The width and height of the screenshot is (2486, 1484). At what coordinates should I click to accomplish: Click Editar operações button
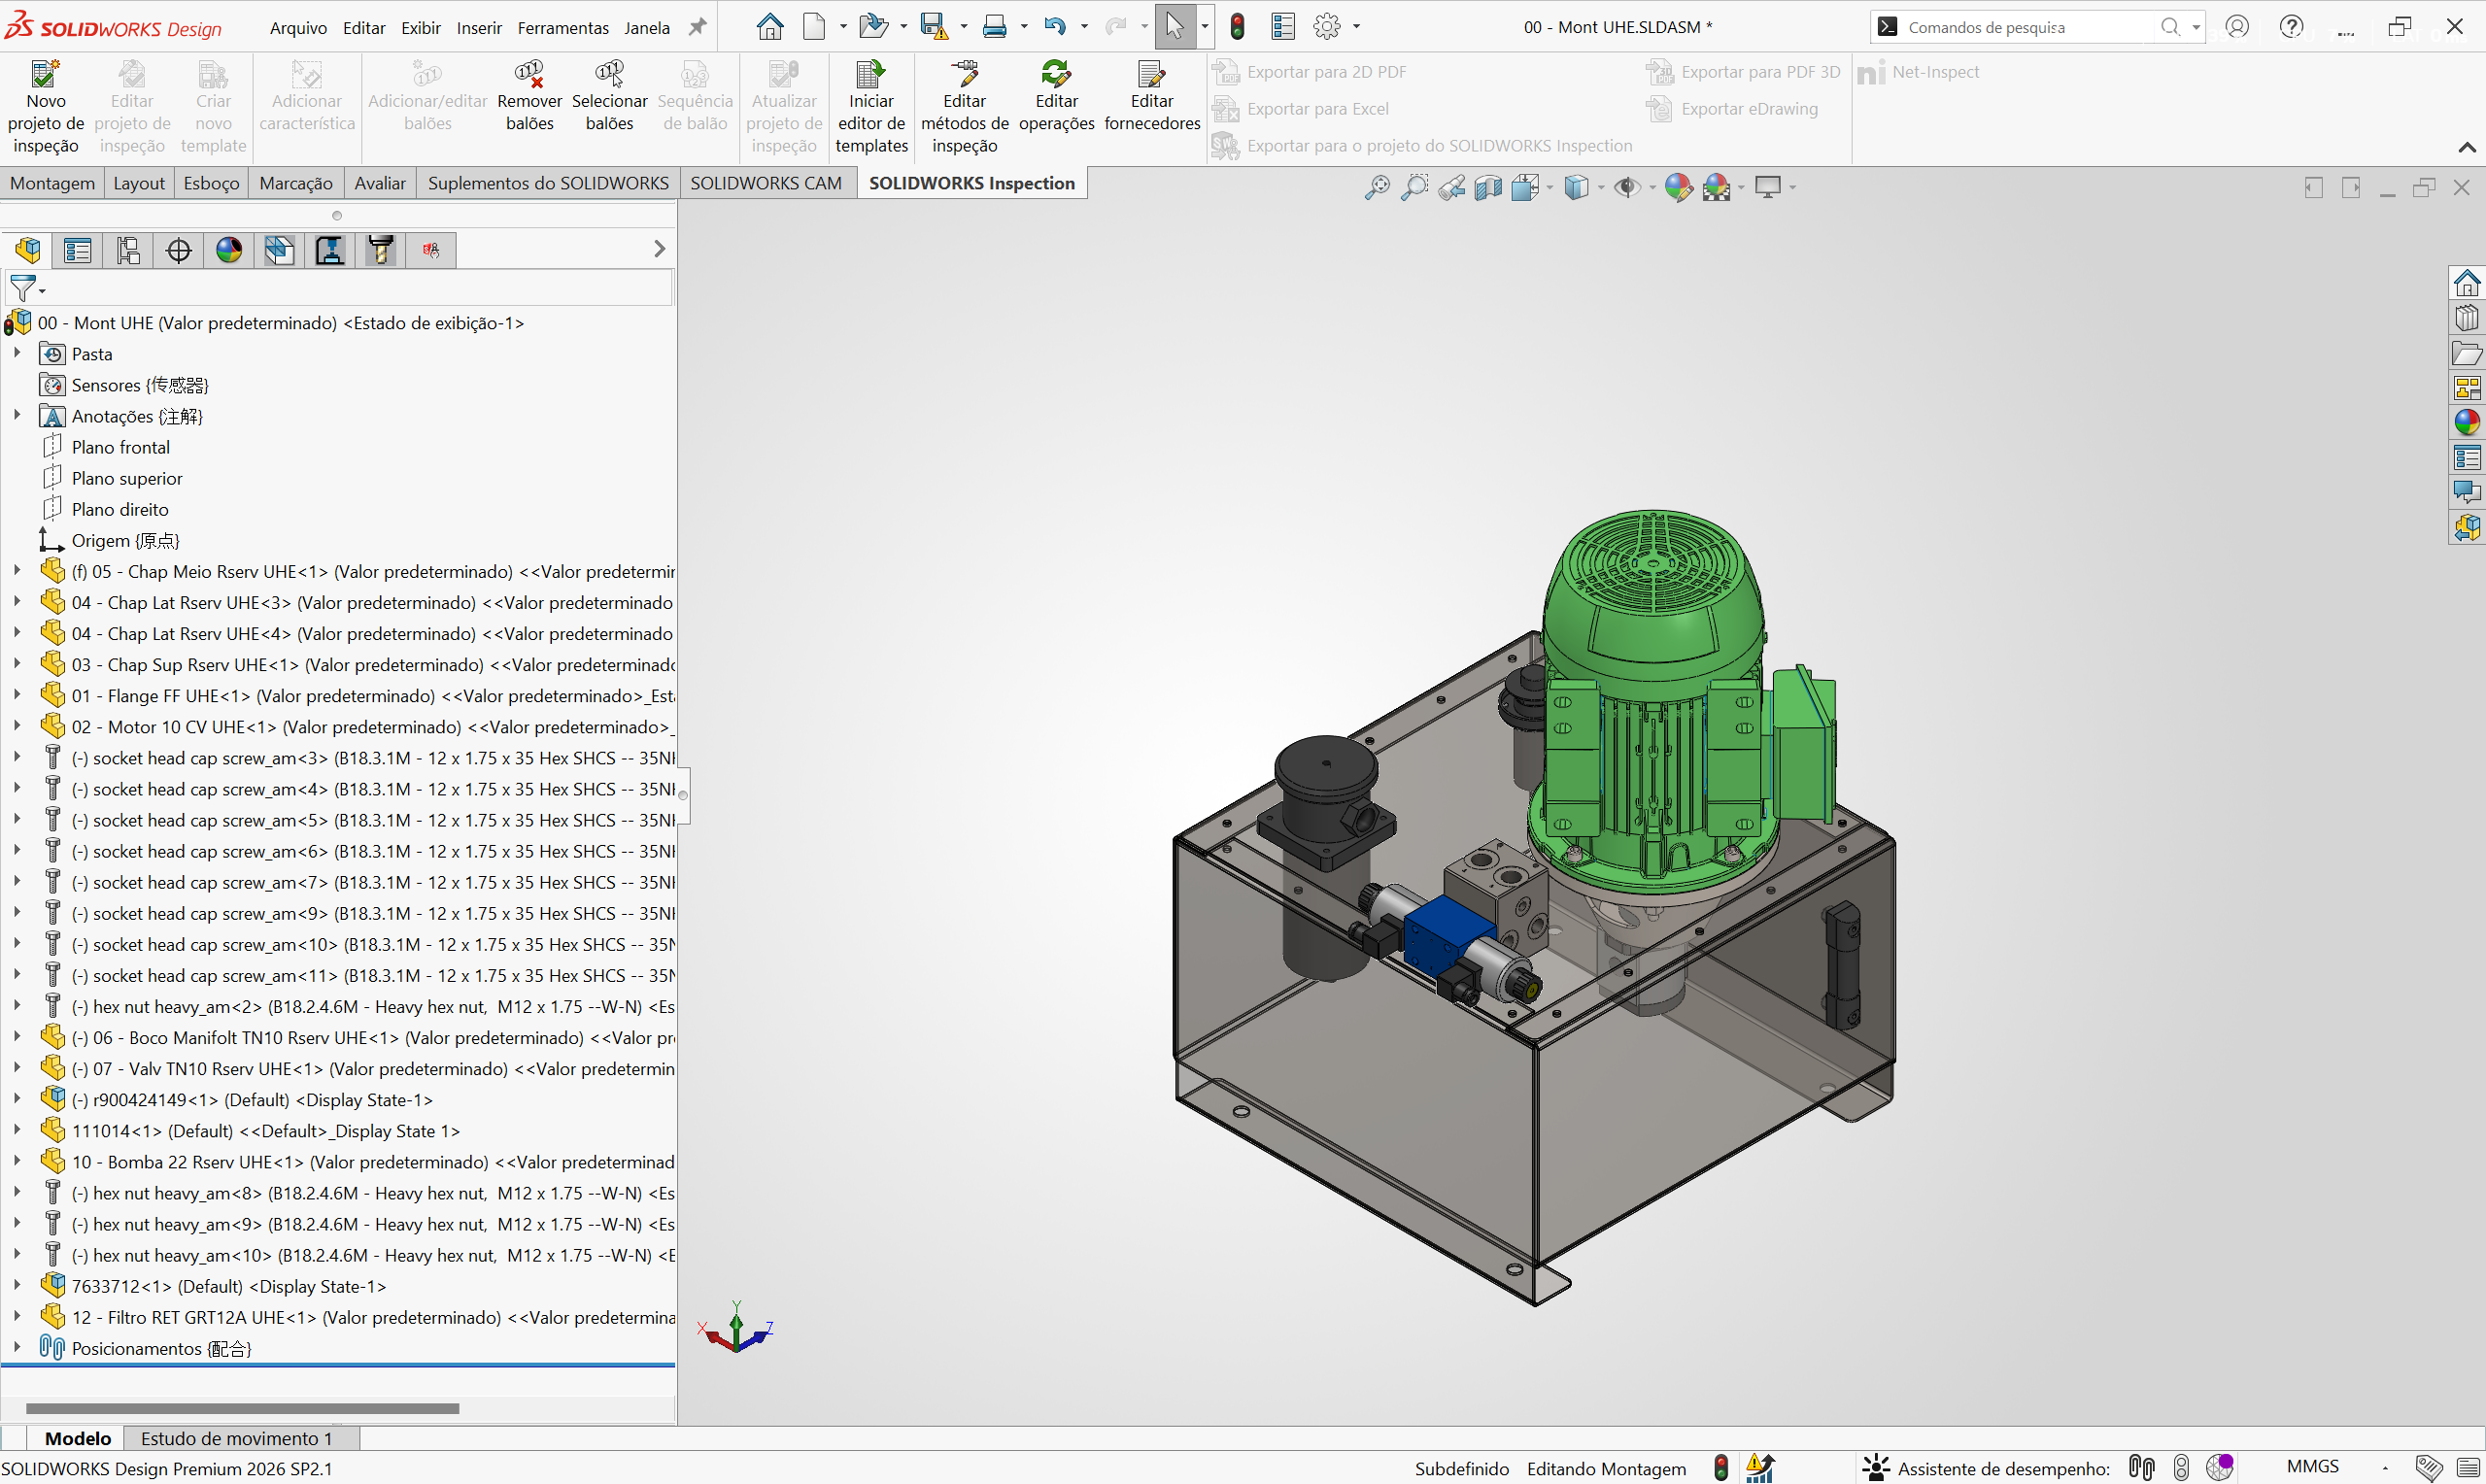point(1057,98)
